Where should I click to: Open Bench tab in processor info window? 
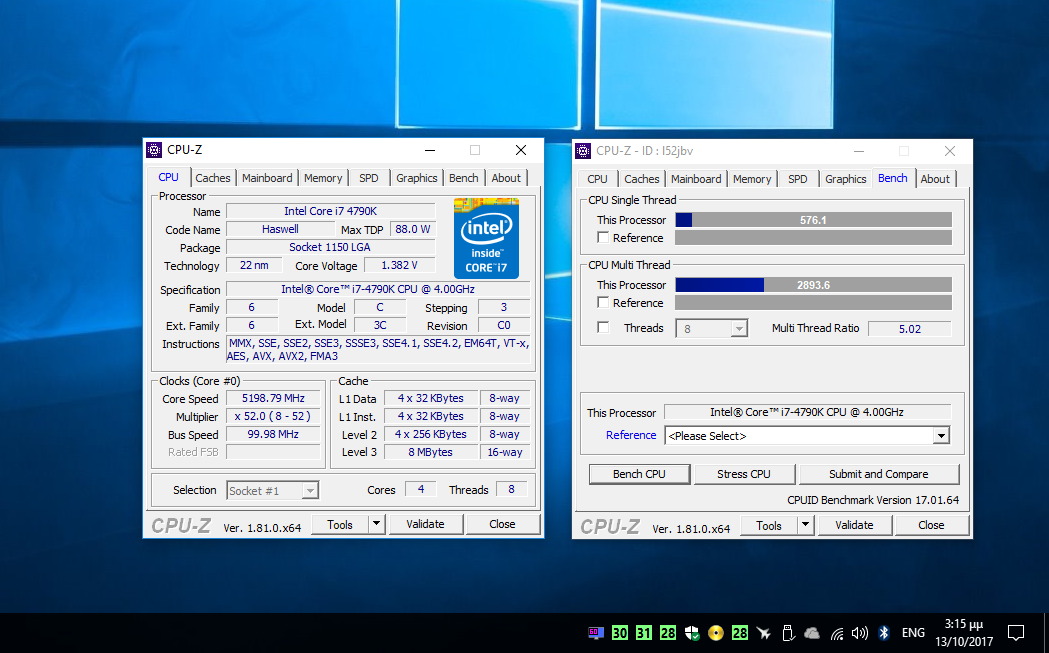464,178
